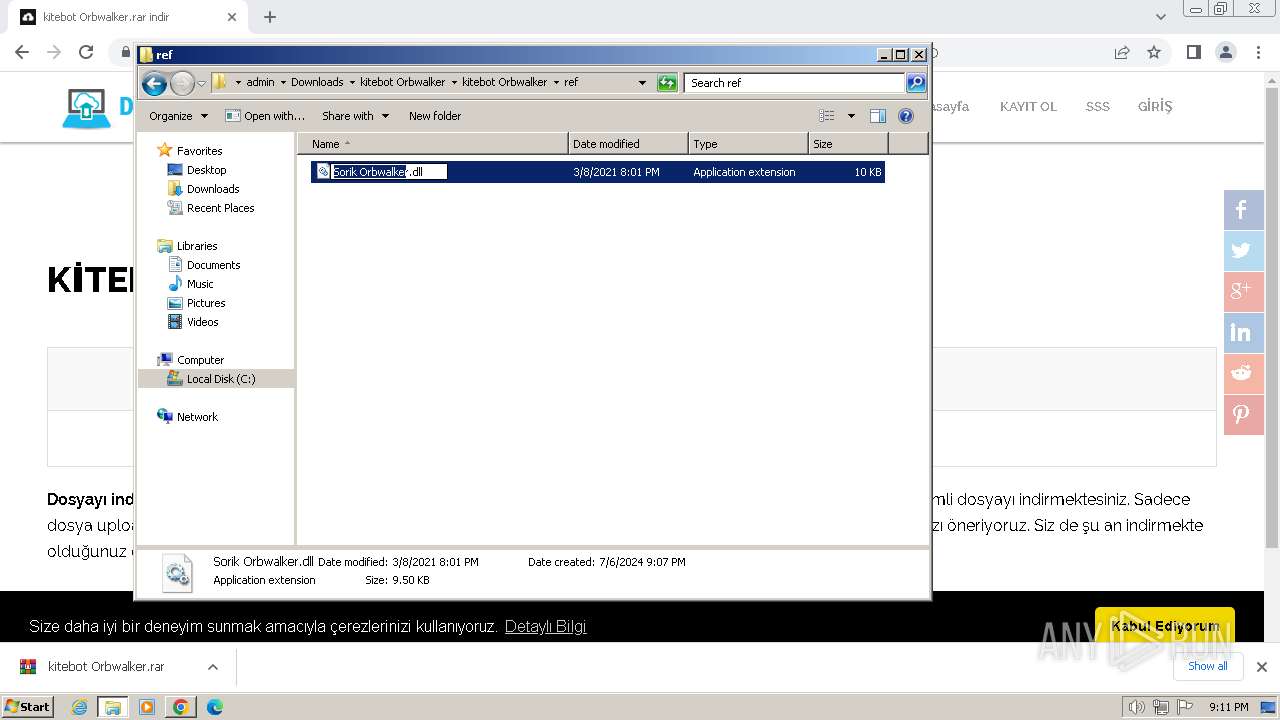Image resolution: width=1280 pixels, height=720 pixels.
Task: Click the green refresh button in address bar
Action: coord(667,83)
